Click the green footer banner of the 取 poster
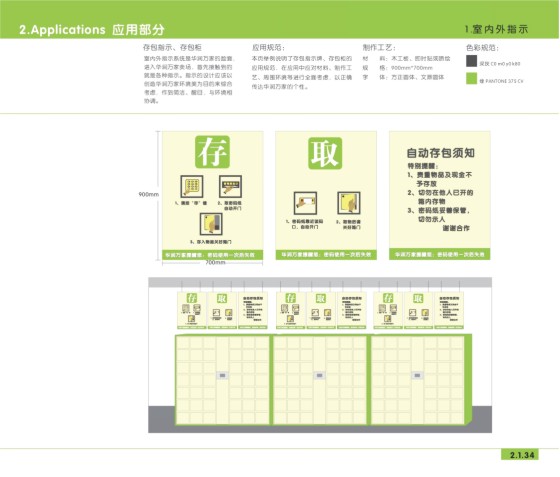 (x=326, y=255)
